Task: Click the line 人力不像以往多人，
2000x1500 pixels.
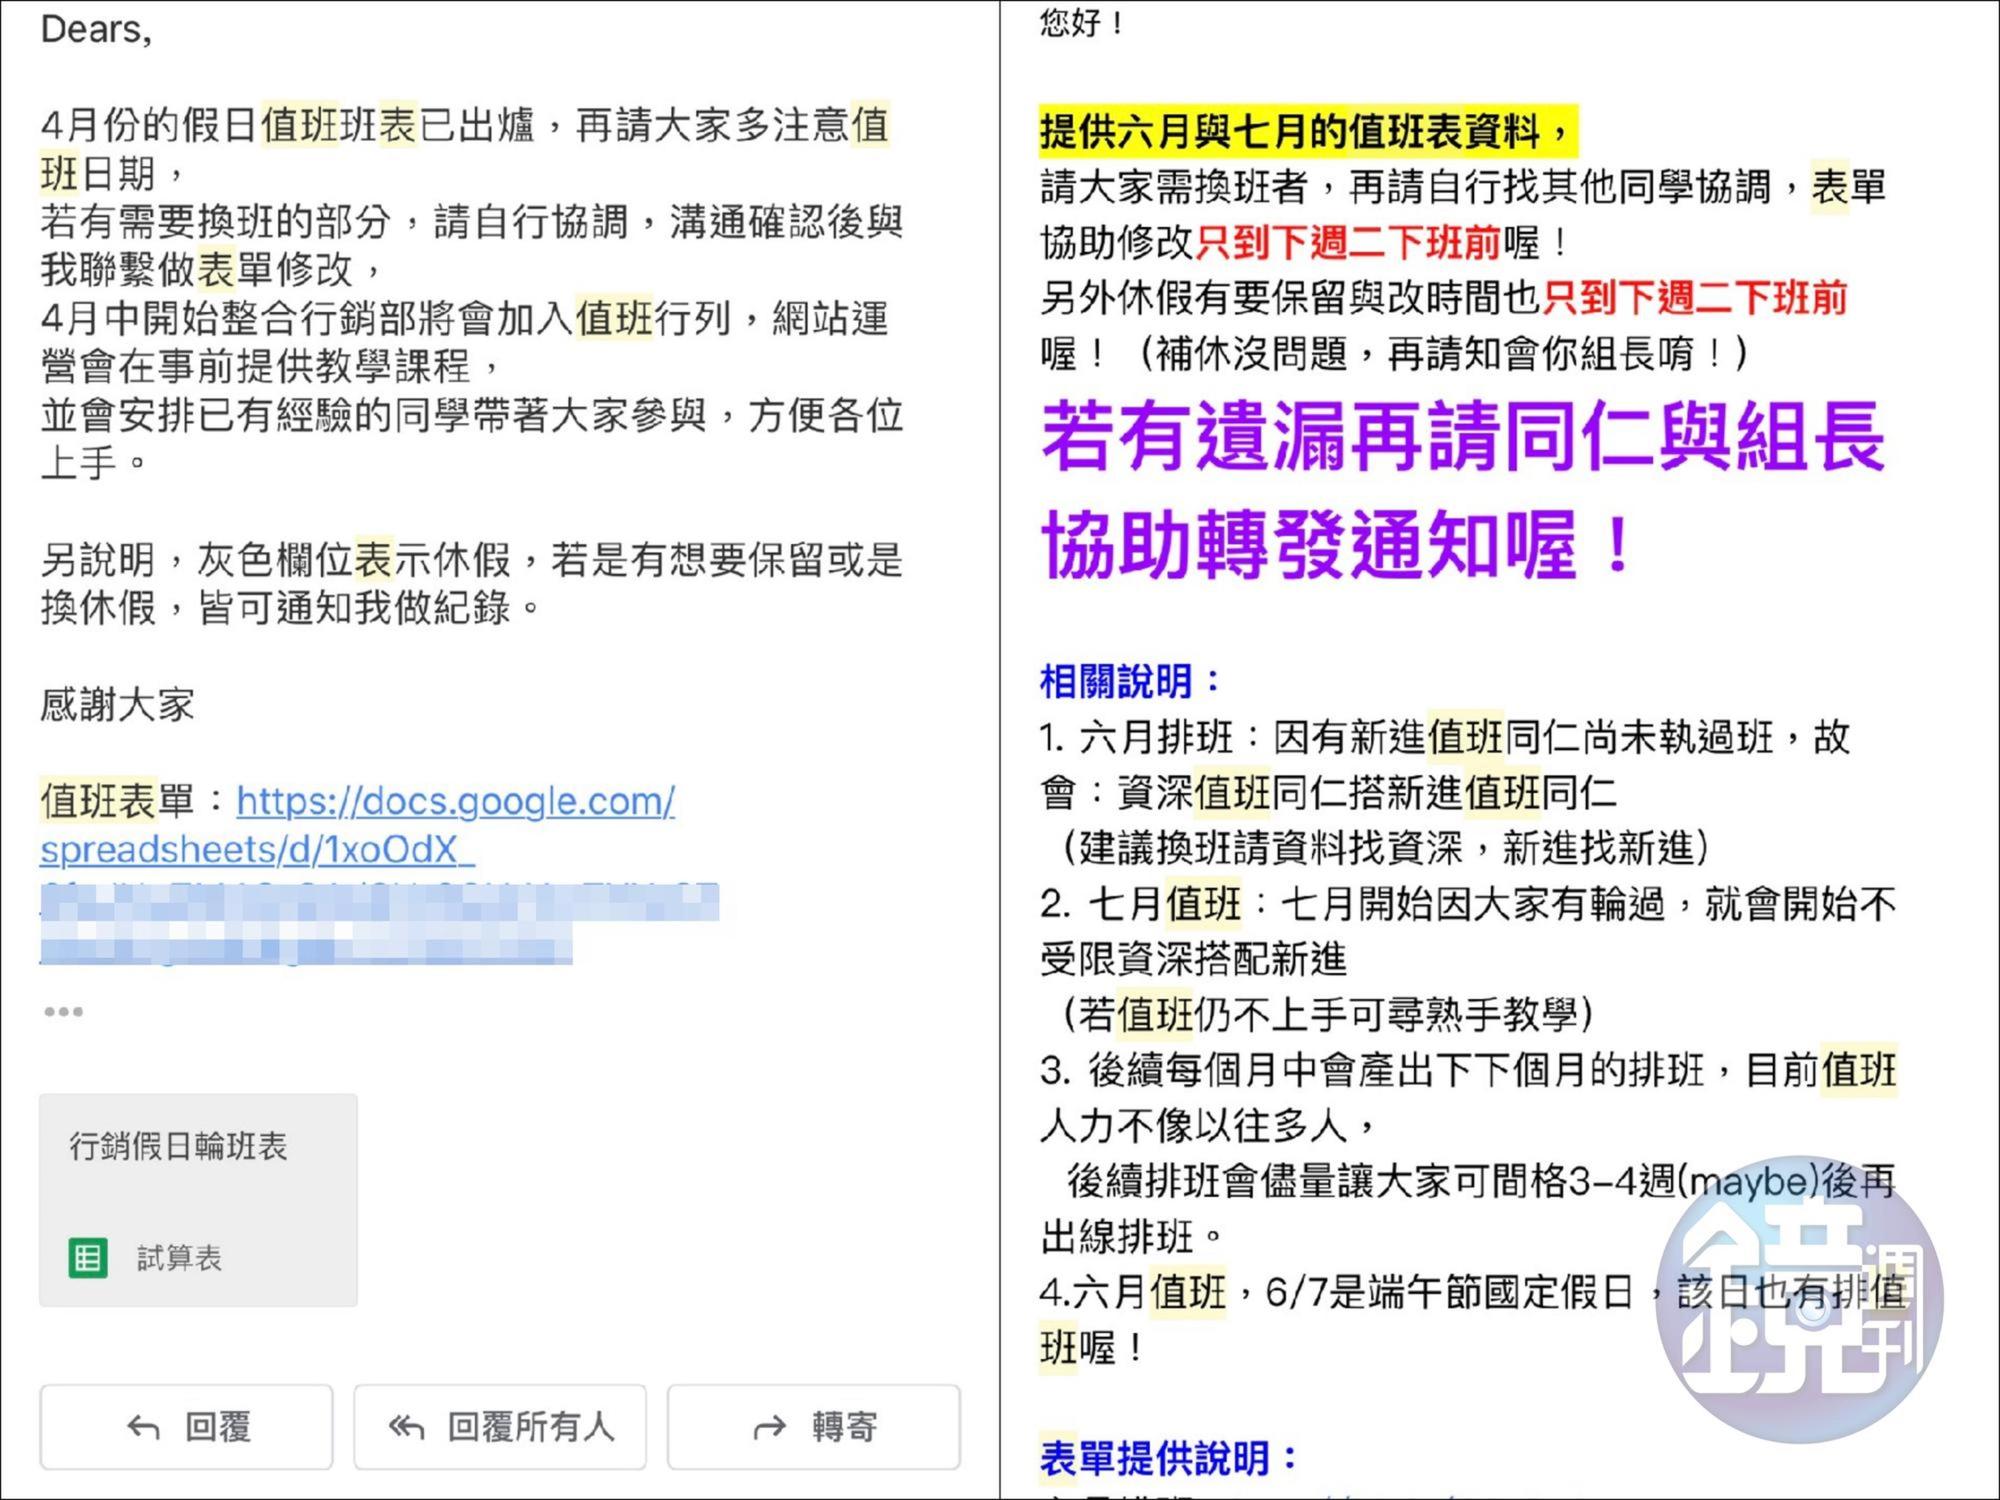Action: 1209,1126
